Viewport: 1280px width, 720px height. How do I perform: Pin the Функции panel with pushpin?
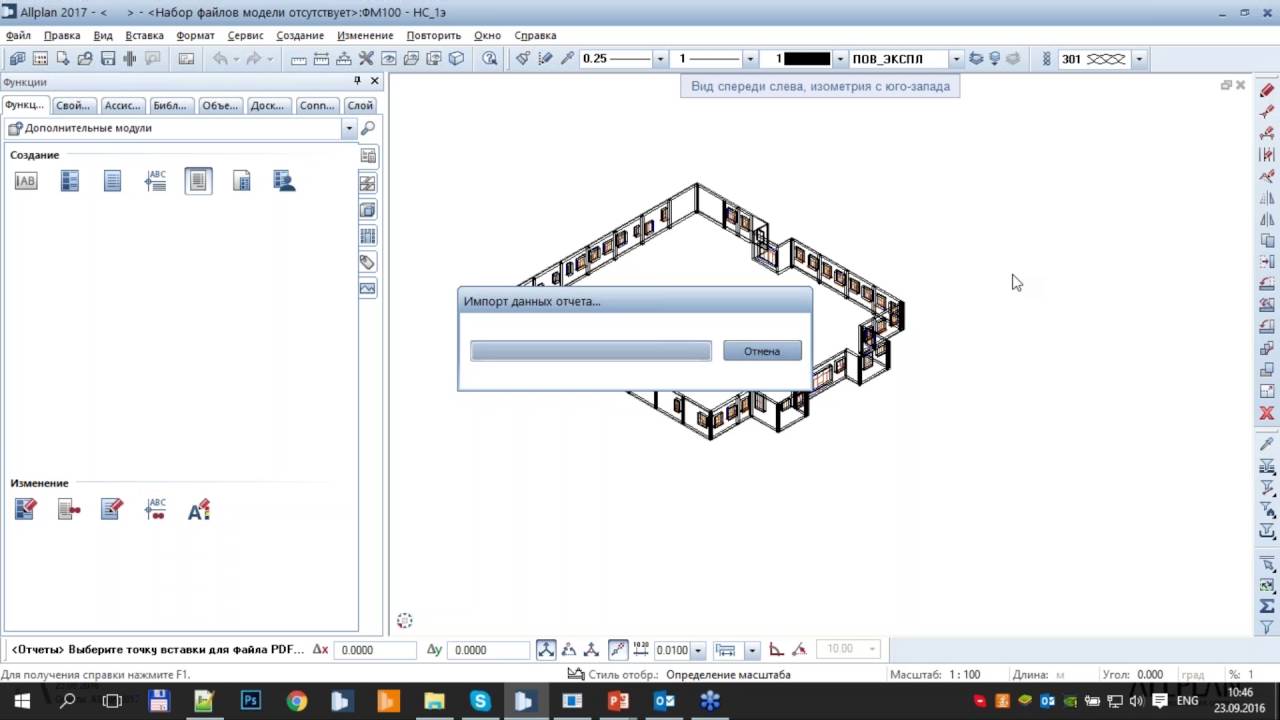(357, 81)
